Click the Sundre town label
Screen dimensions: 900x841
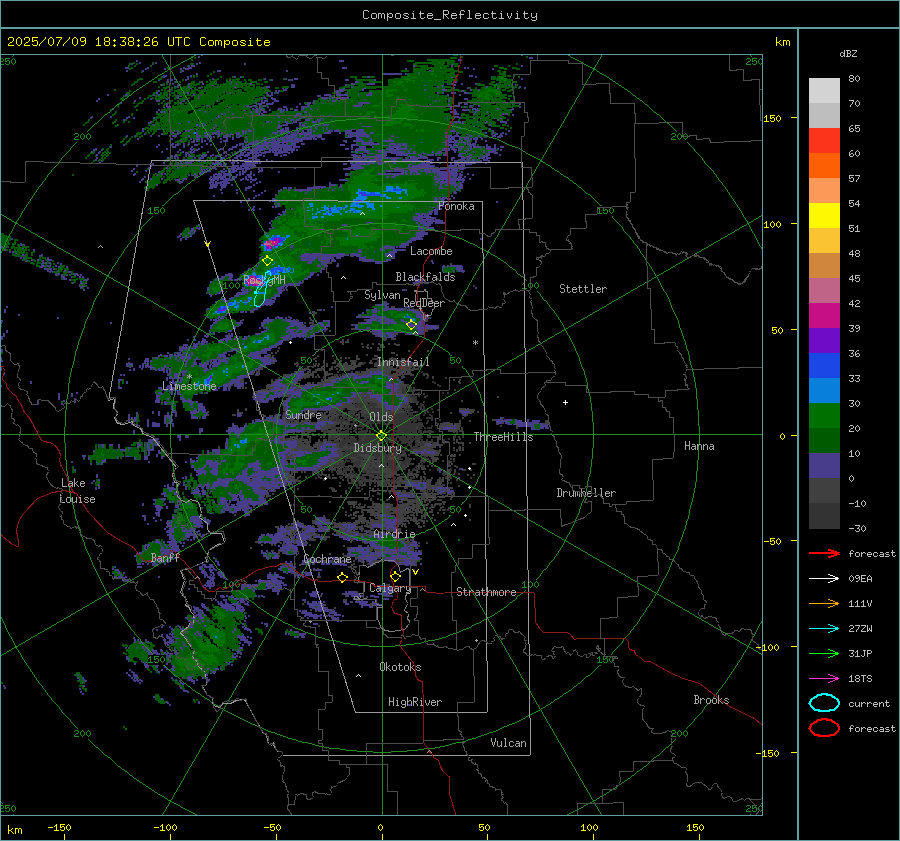[x=303, y=414]
